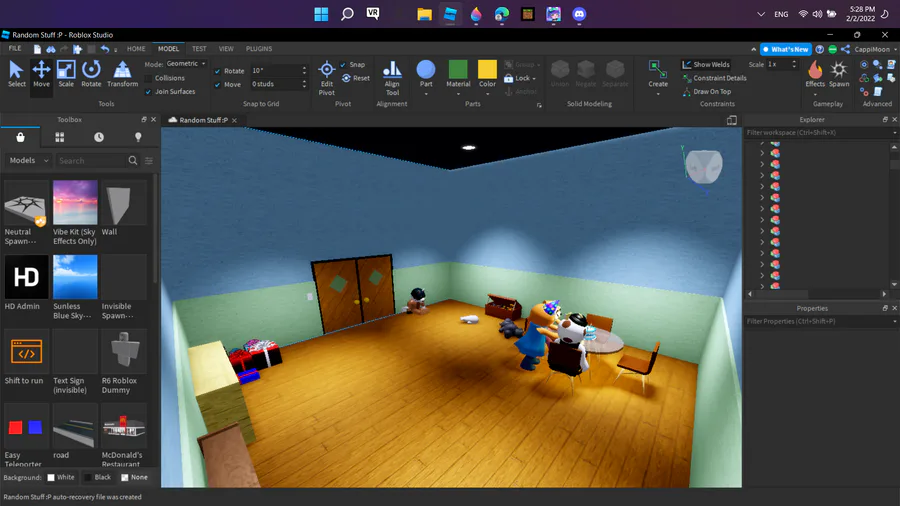Open the Lock dropdown

pos(520,78)
